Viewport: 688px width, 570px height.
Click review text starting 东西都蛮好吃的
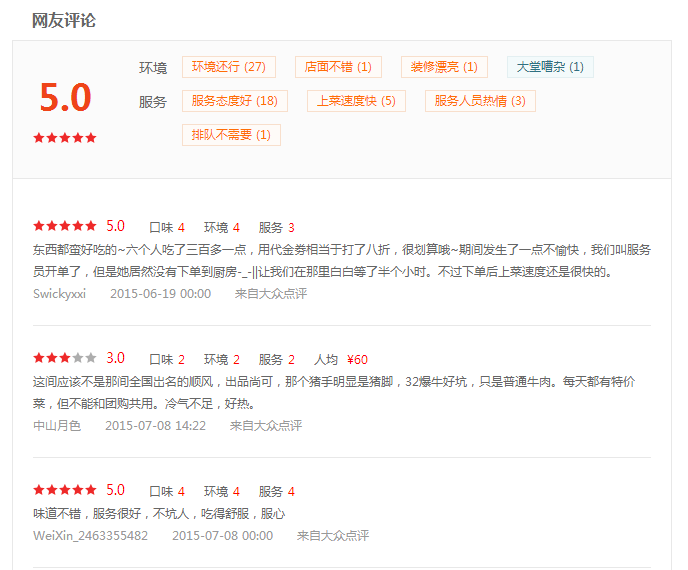click(x=342, y=261)
